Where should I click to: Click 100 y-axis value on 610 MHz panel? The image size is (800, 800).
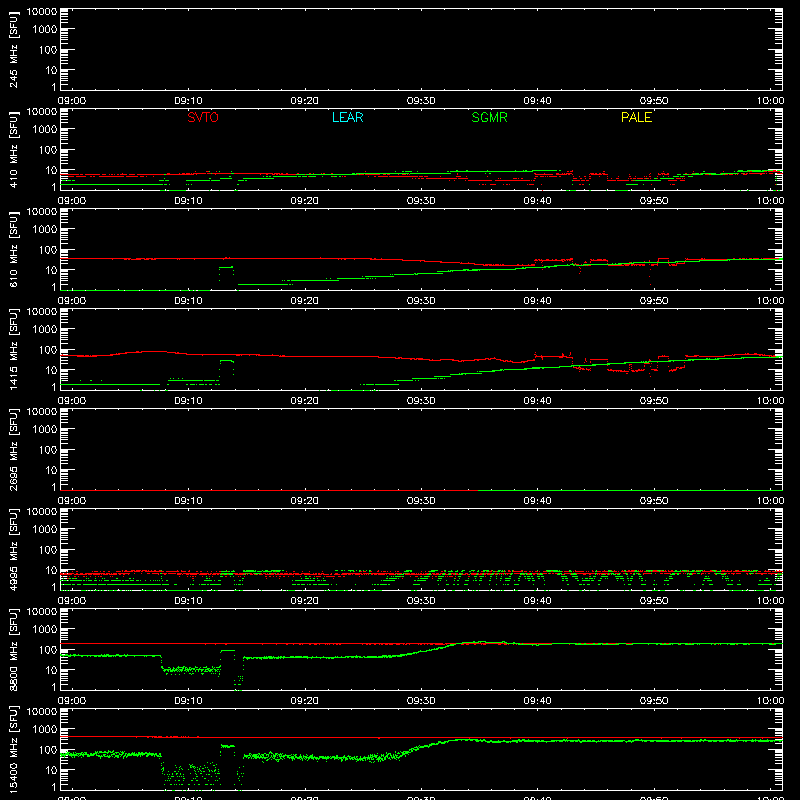pyautogui.click(x=48, y=250)
